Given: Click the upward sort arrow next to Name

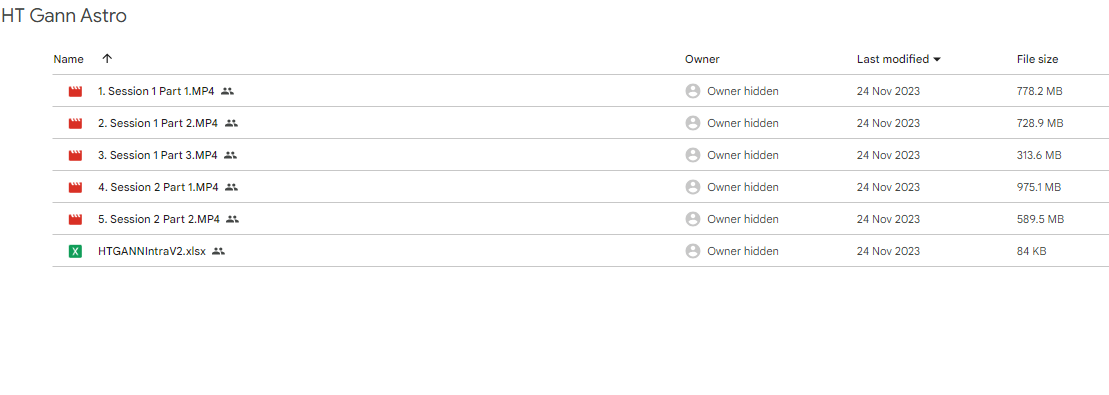Looking at the screenshot, I should pos(108,59).
